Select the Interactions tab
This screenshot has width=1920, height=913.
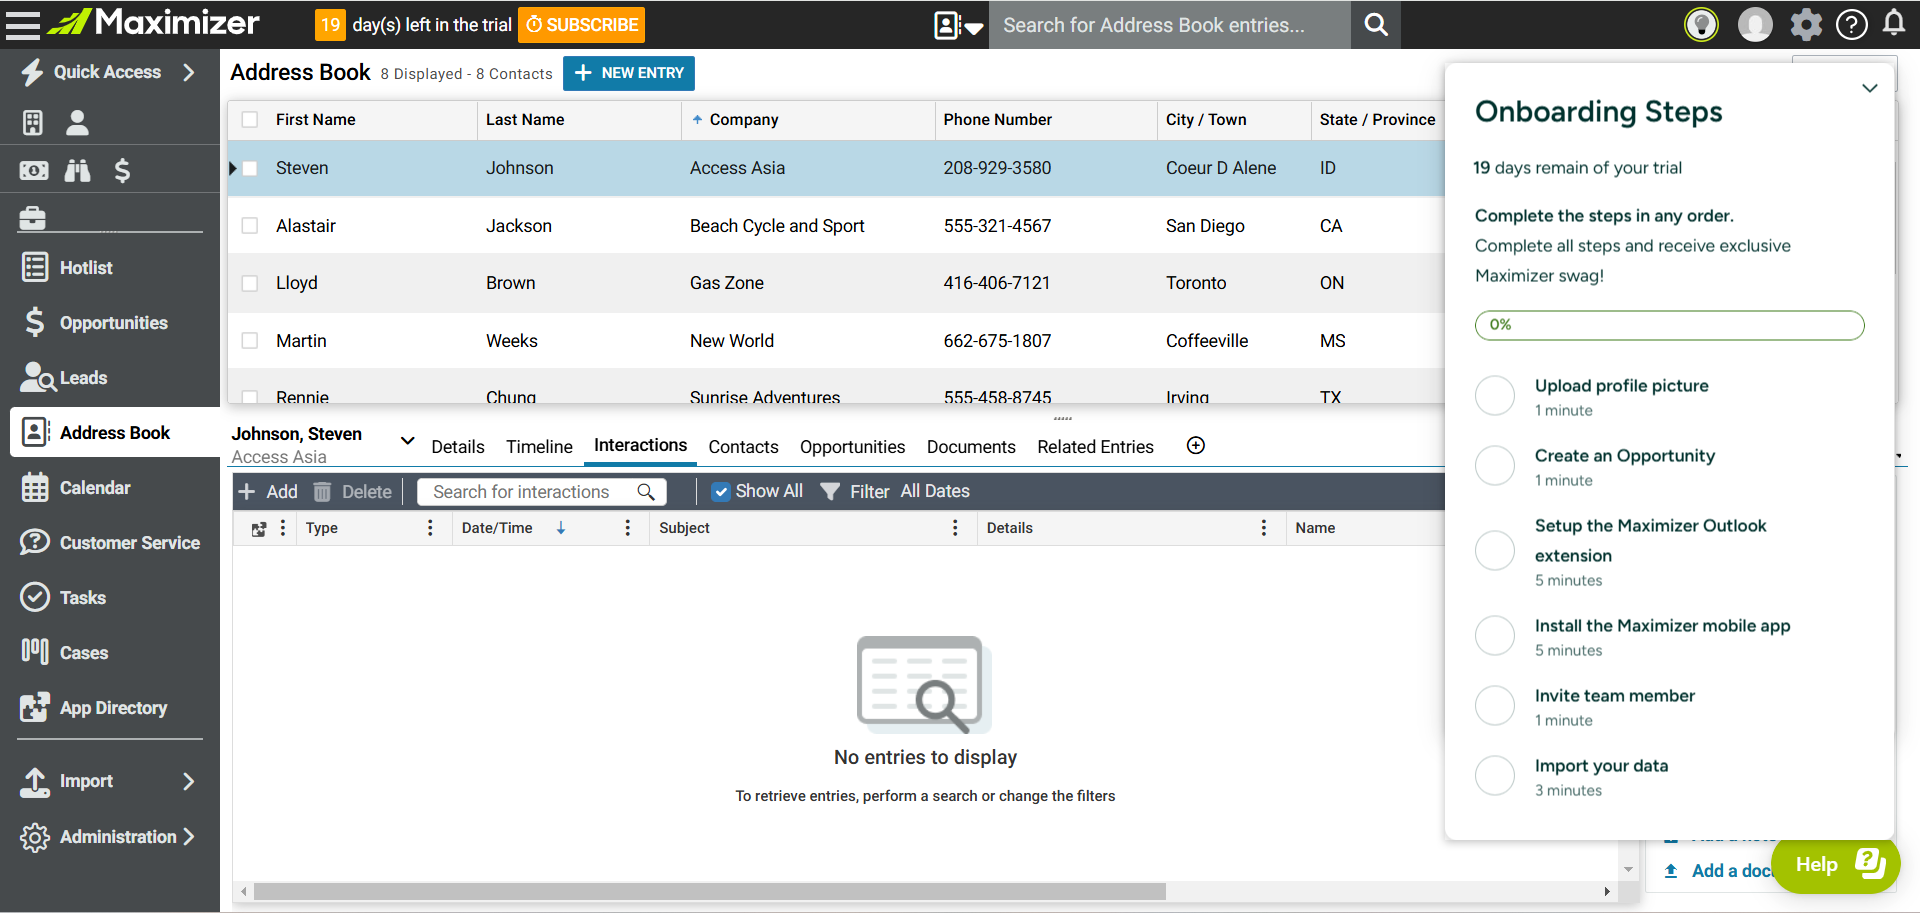(640, 445)
